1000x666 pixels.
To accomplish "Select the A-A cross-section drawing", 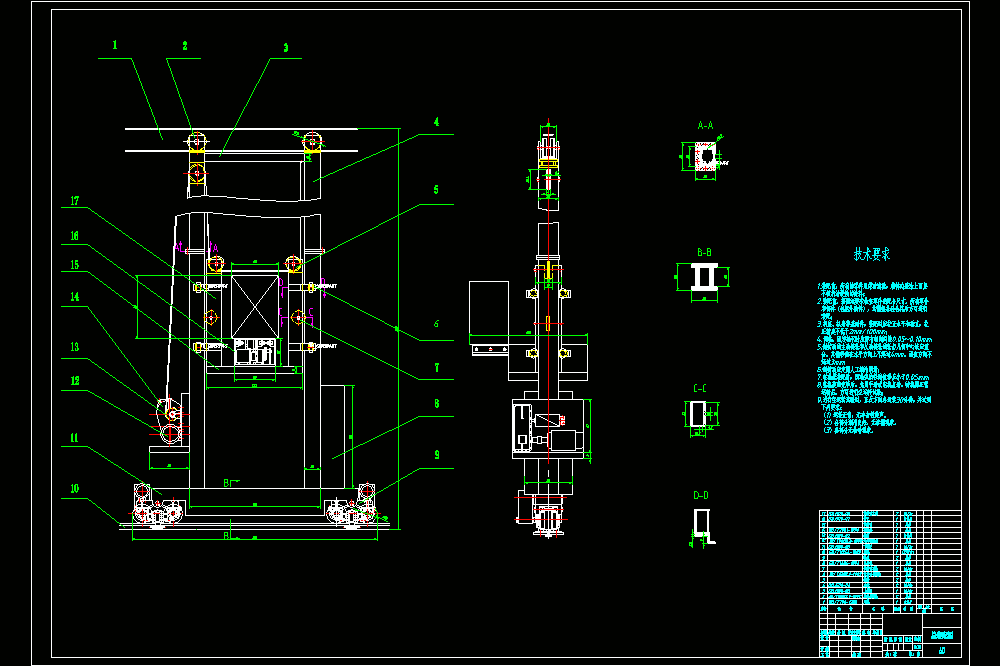I will [705, 157].
